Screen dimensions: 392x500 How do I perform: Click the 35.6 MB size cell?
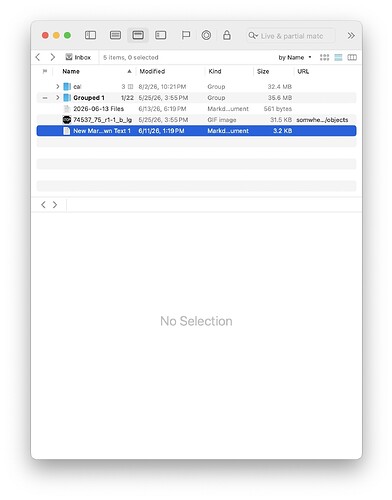coord(279,98)
